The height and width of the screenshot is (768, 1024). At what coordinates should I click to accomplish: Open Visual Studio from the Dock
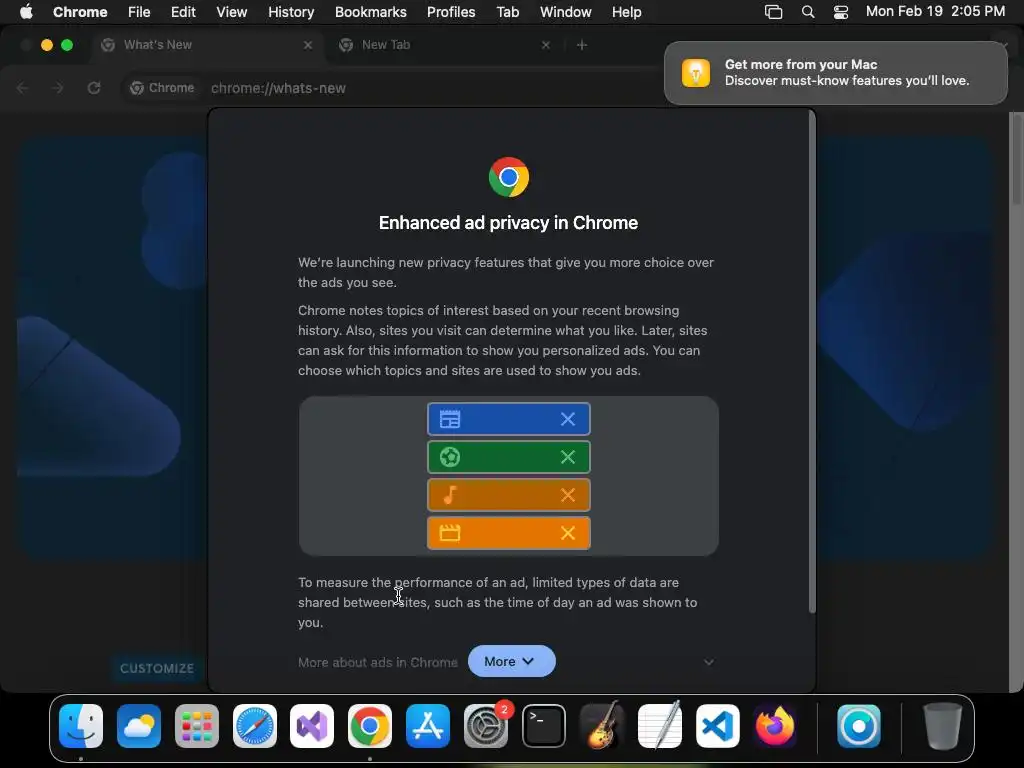click(312, 726)
